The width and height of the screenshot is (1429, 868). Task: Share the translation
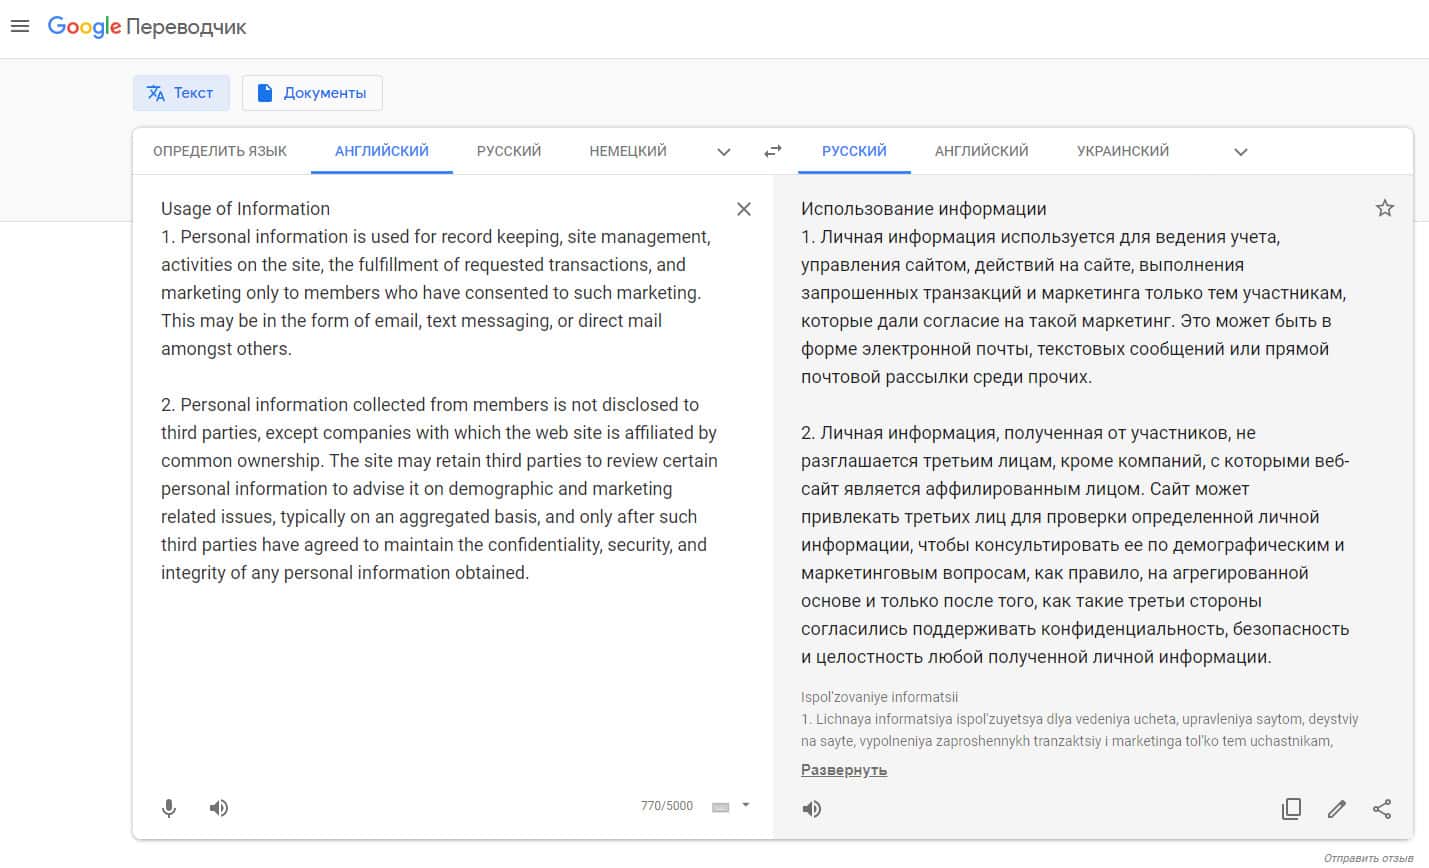(x=1382, y=809)
